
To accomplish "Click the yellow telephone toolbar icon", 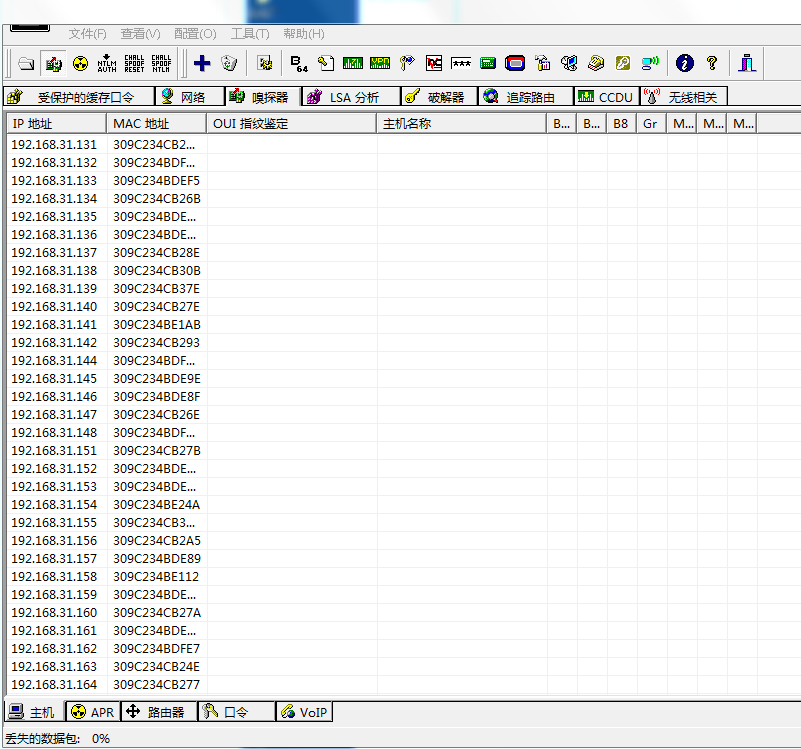I will click(596, 63).
